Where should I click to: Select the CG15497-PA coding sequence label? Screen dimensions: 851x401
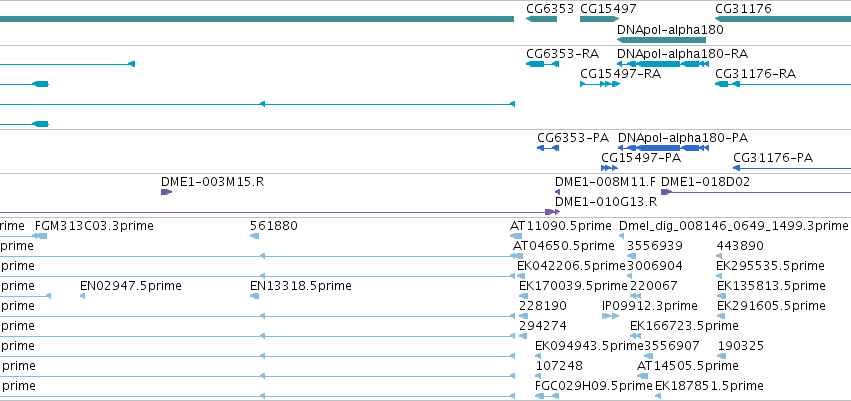coord(641,158)
